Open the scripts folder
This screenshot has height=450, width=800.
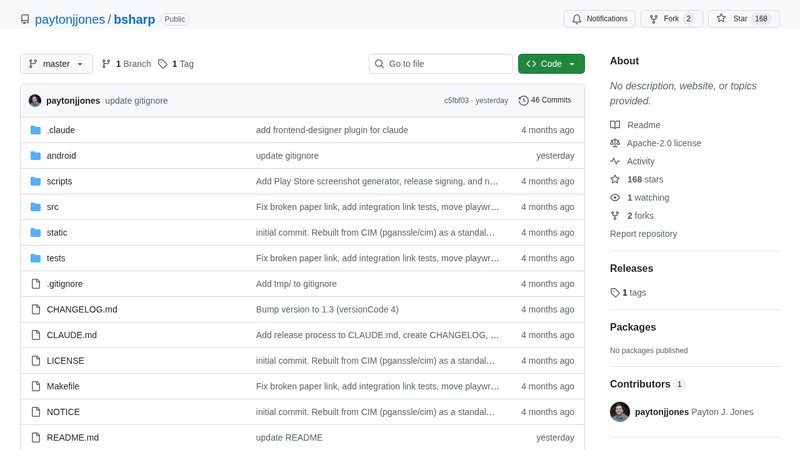point(59,181)
